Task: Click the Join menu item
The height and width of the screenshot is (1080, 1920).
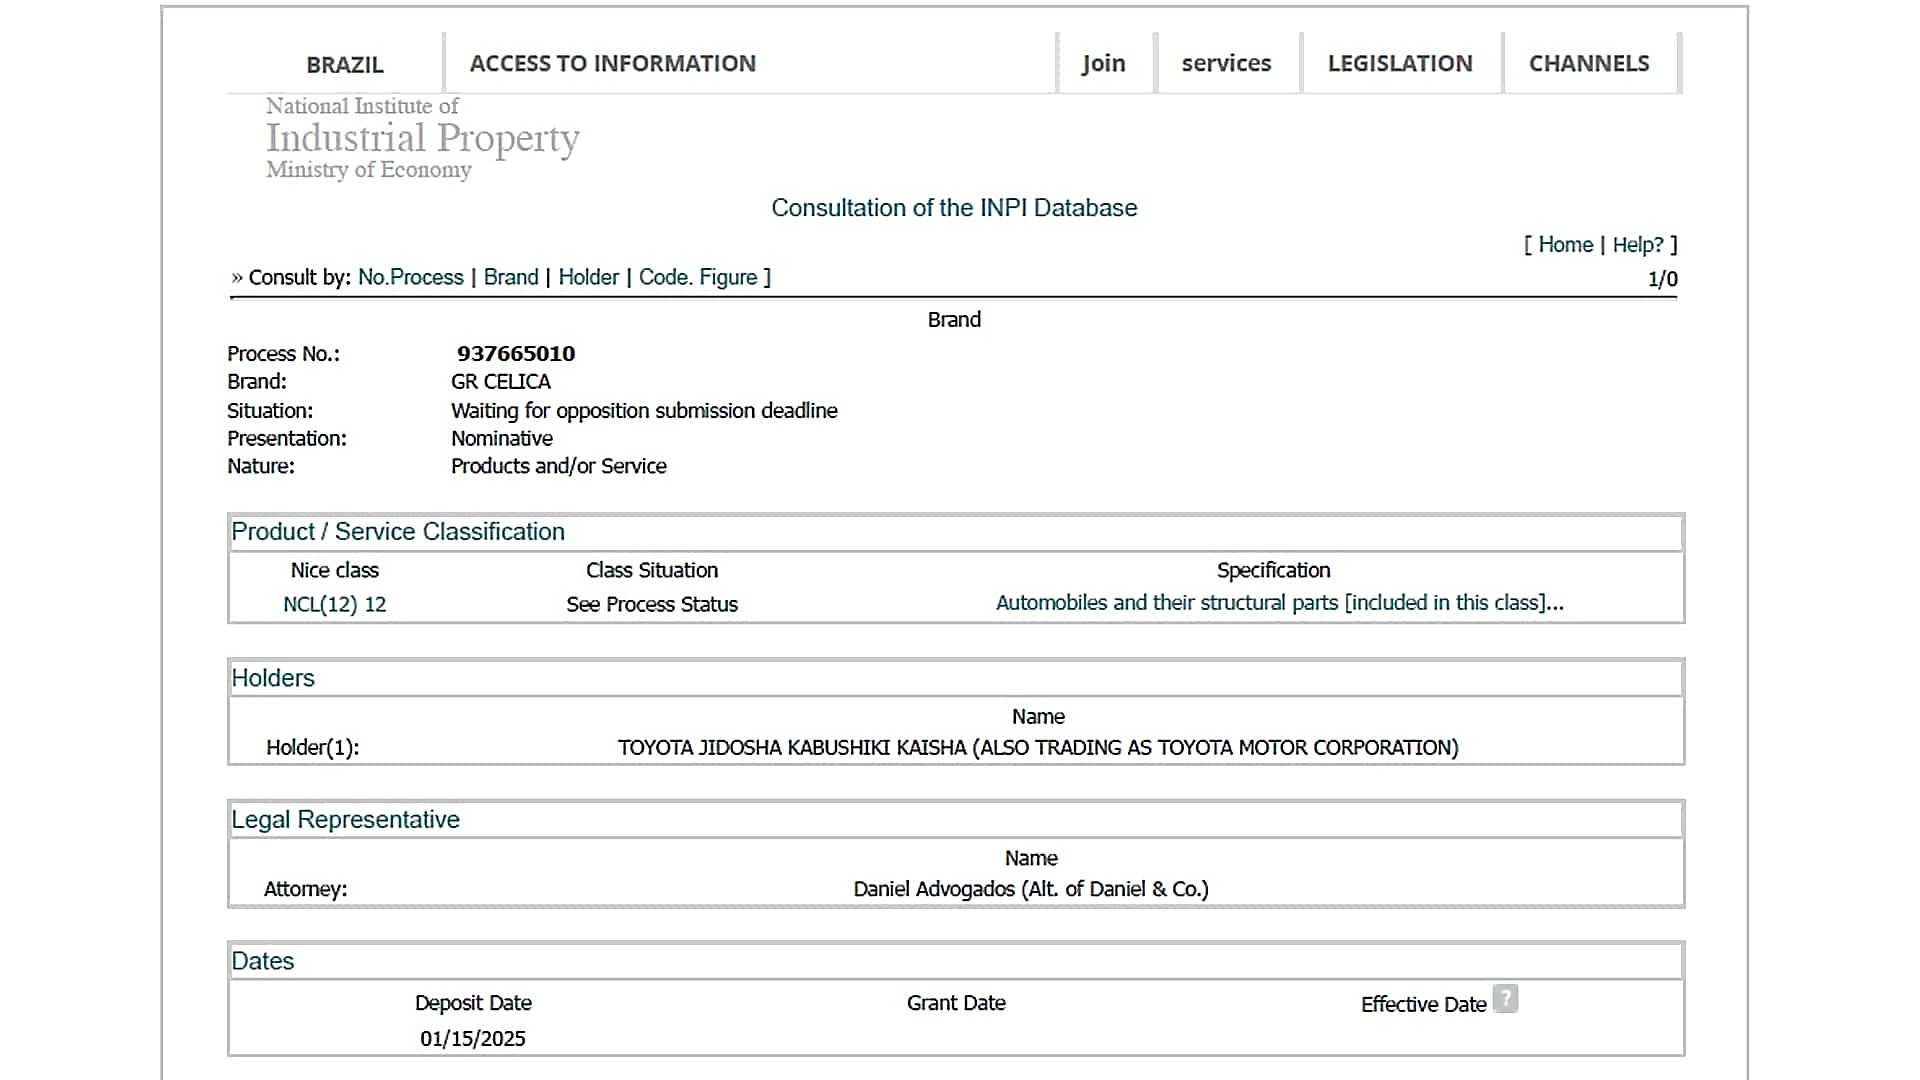Action: tap(1103, 63)
